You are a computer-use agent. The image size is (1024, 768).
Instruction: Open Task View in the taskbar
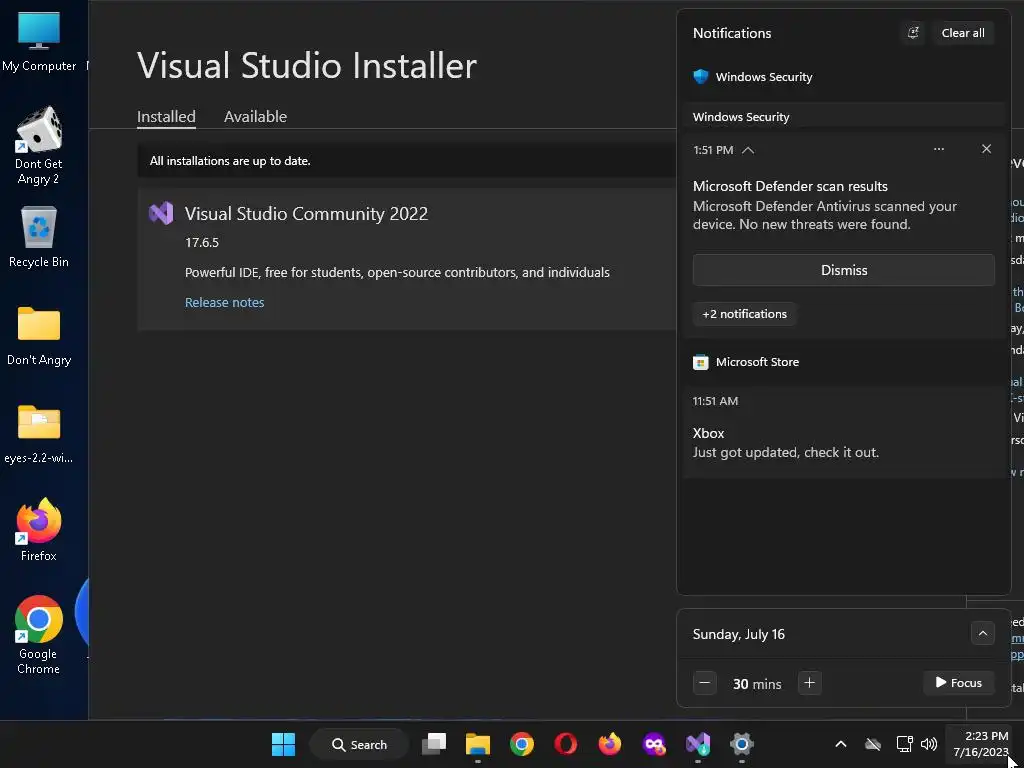click(434, 744)
